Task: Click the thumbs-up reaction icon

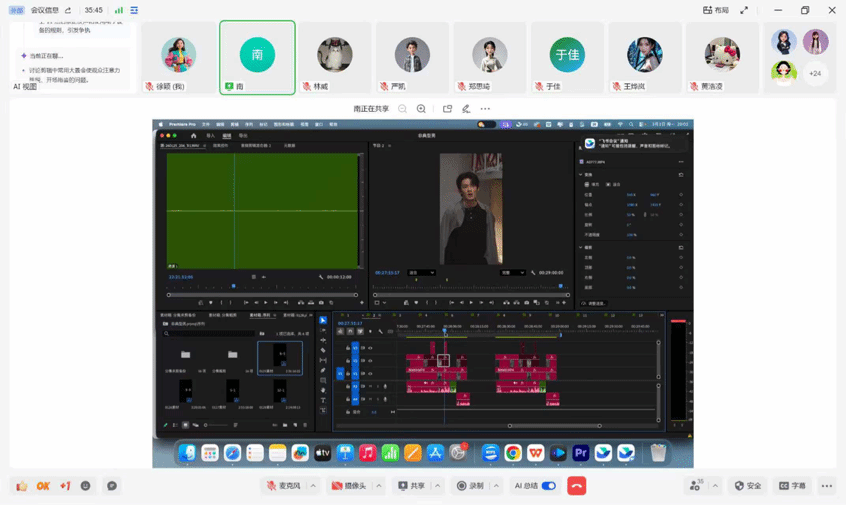Action: click(x=21, y=486)
